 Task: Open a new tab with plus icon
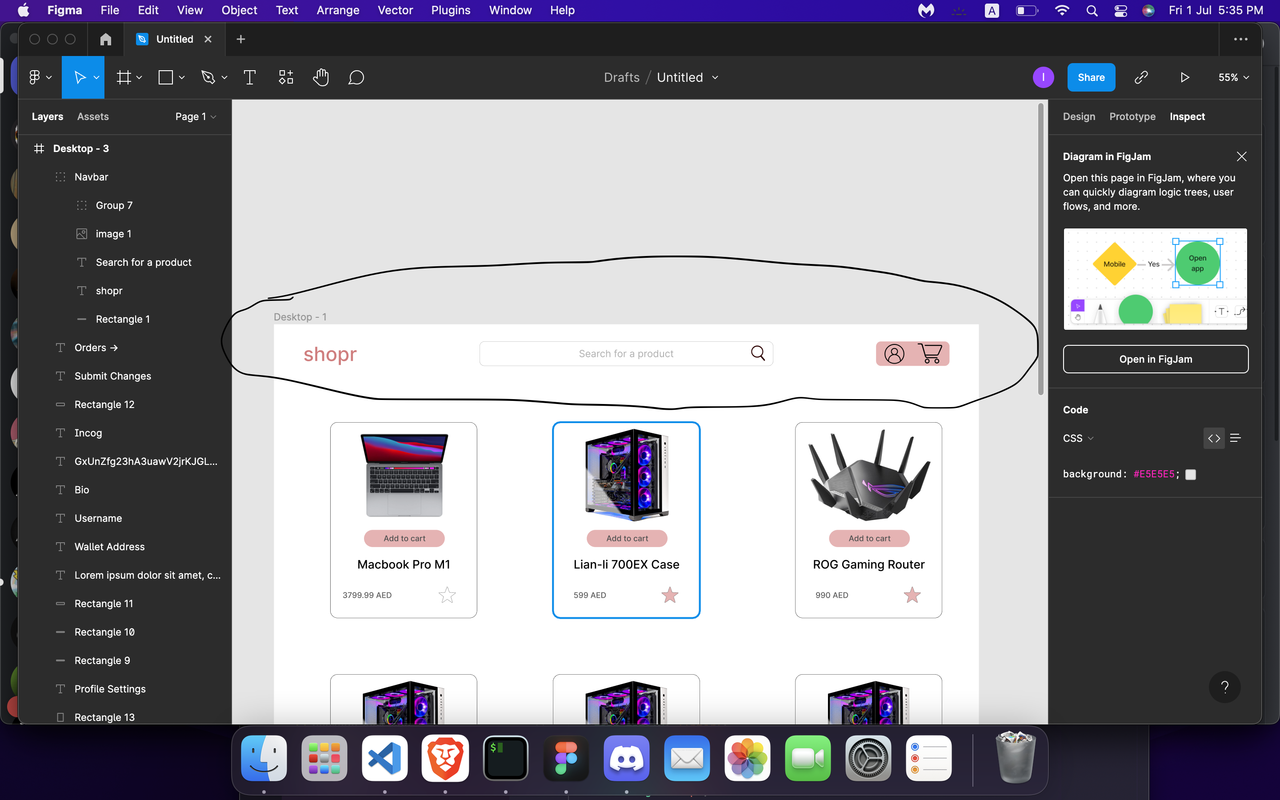[241, 39]
